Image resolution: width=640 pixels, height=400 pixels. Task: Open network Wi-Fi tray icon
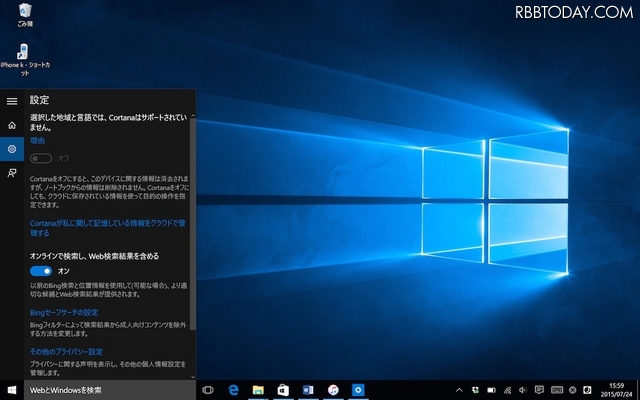(x=507, y=390)
